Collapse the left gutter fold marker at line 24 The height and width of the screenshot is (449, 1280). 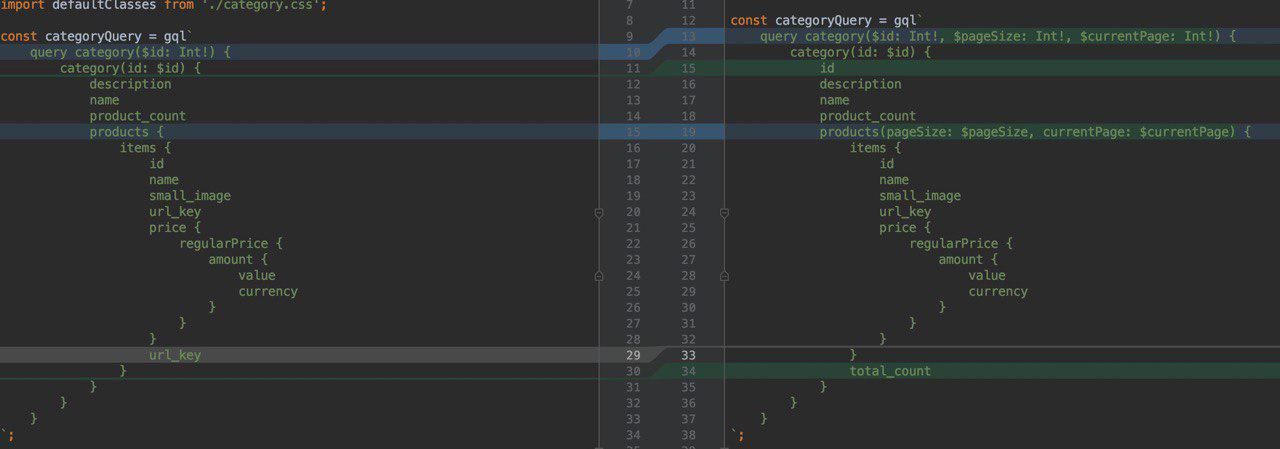[x=598, y=276]
